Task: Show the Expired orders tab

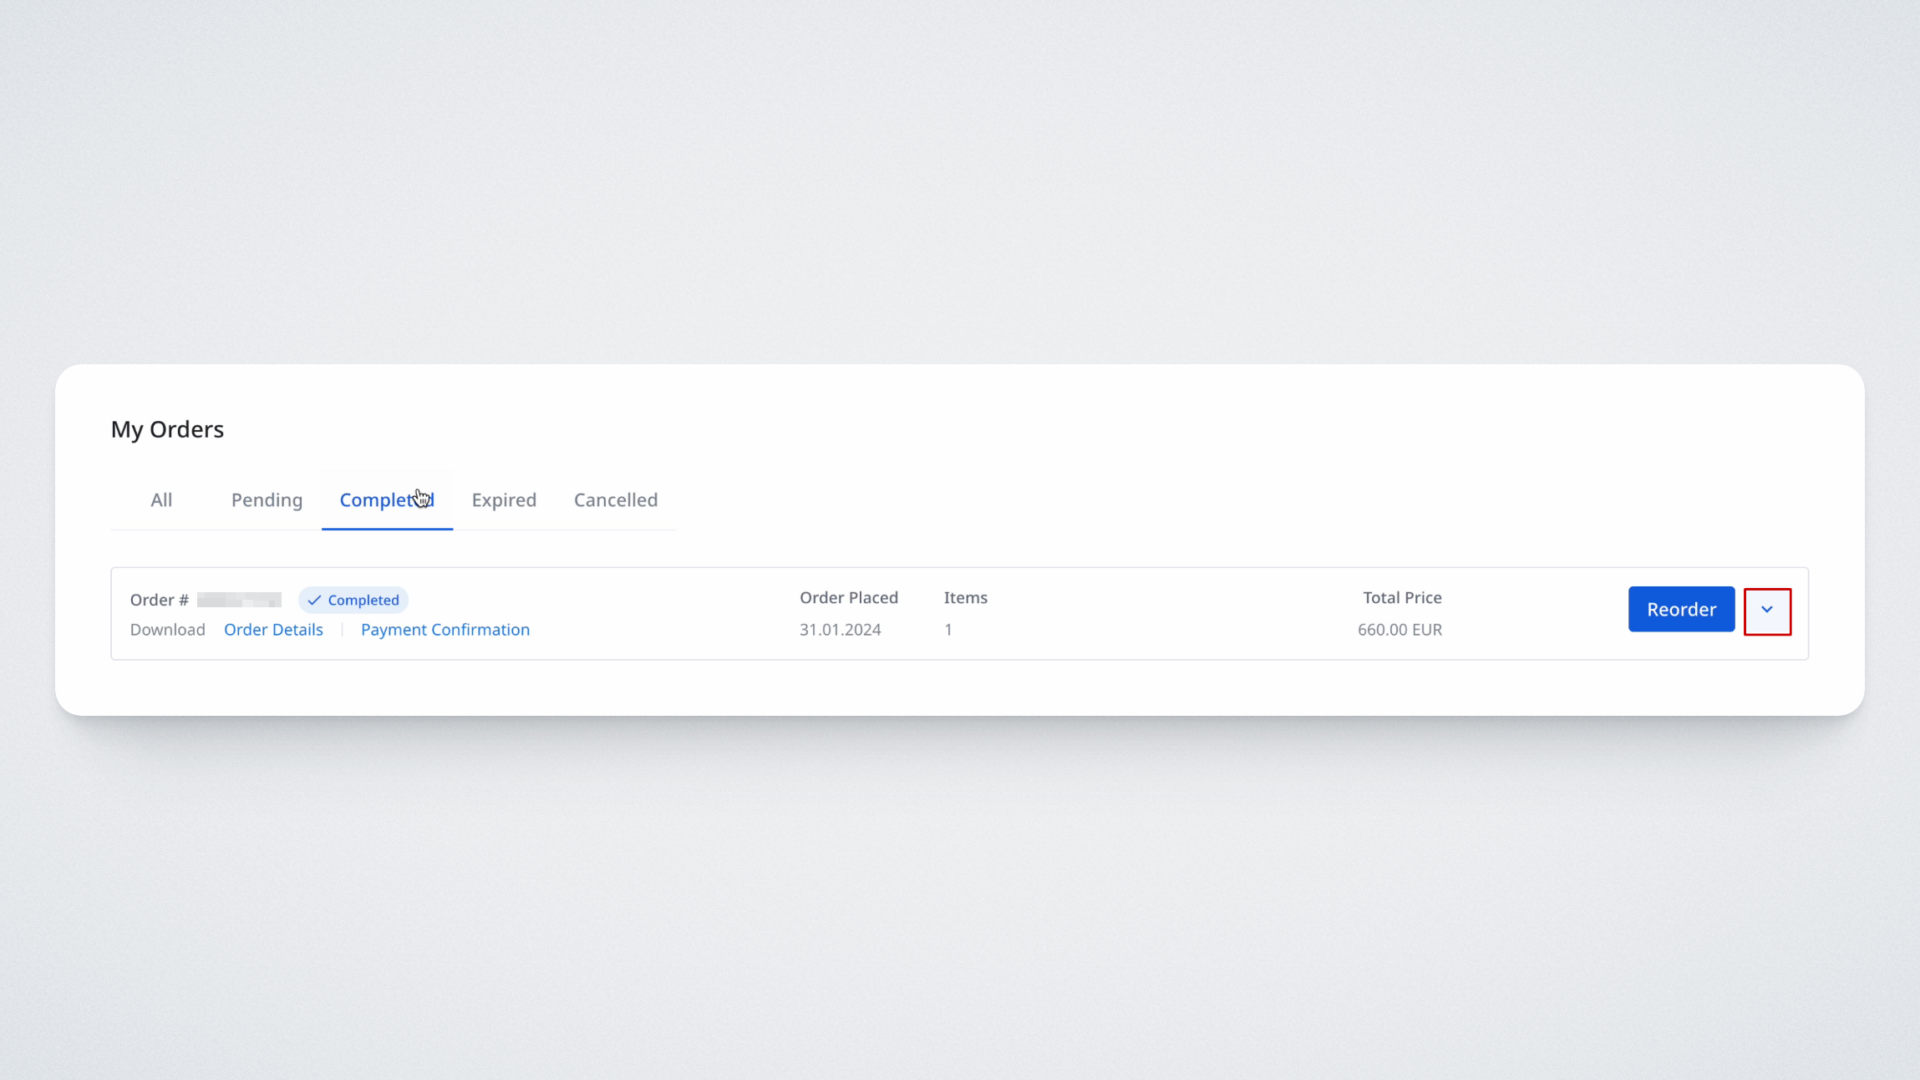Action: tap(504, 500)
